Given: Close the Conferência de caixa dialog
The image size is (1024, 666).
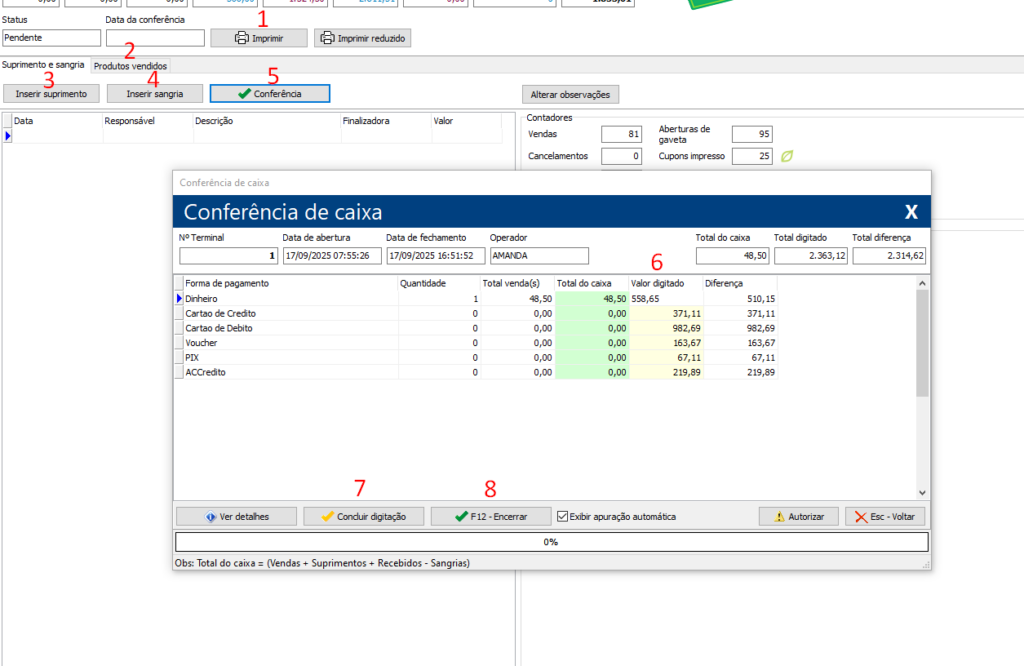Looking at the screenshot, I should click(x=911, y=212).
